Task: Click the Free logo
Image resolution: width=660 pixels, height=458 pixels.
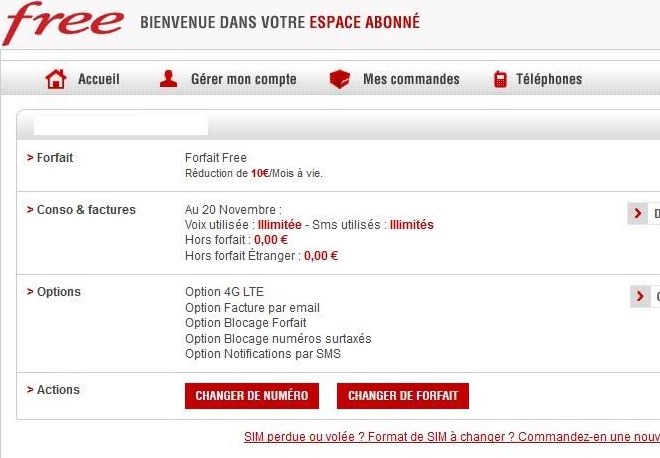Action: click(62, 23)
